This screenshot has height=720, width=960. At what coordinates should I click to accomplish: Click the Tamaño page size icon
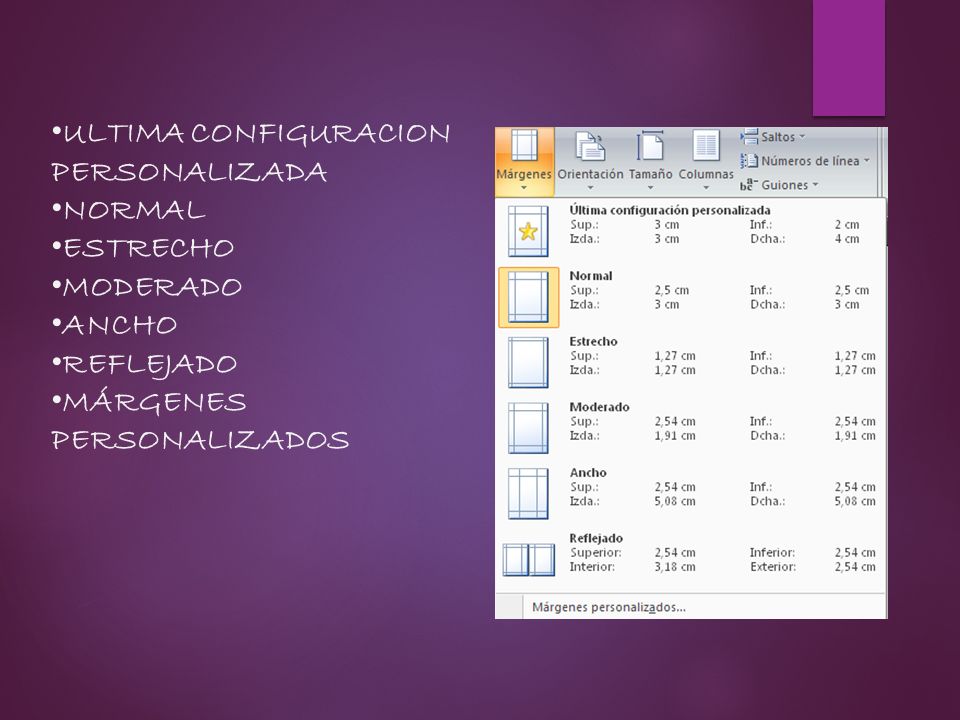(x=650, y=146)
